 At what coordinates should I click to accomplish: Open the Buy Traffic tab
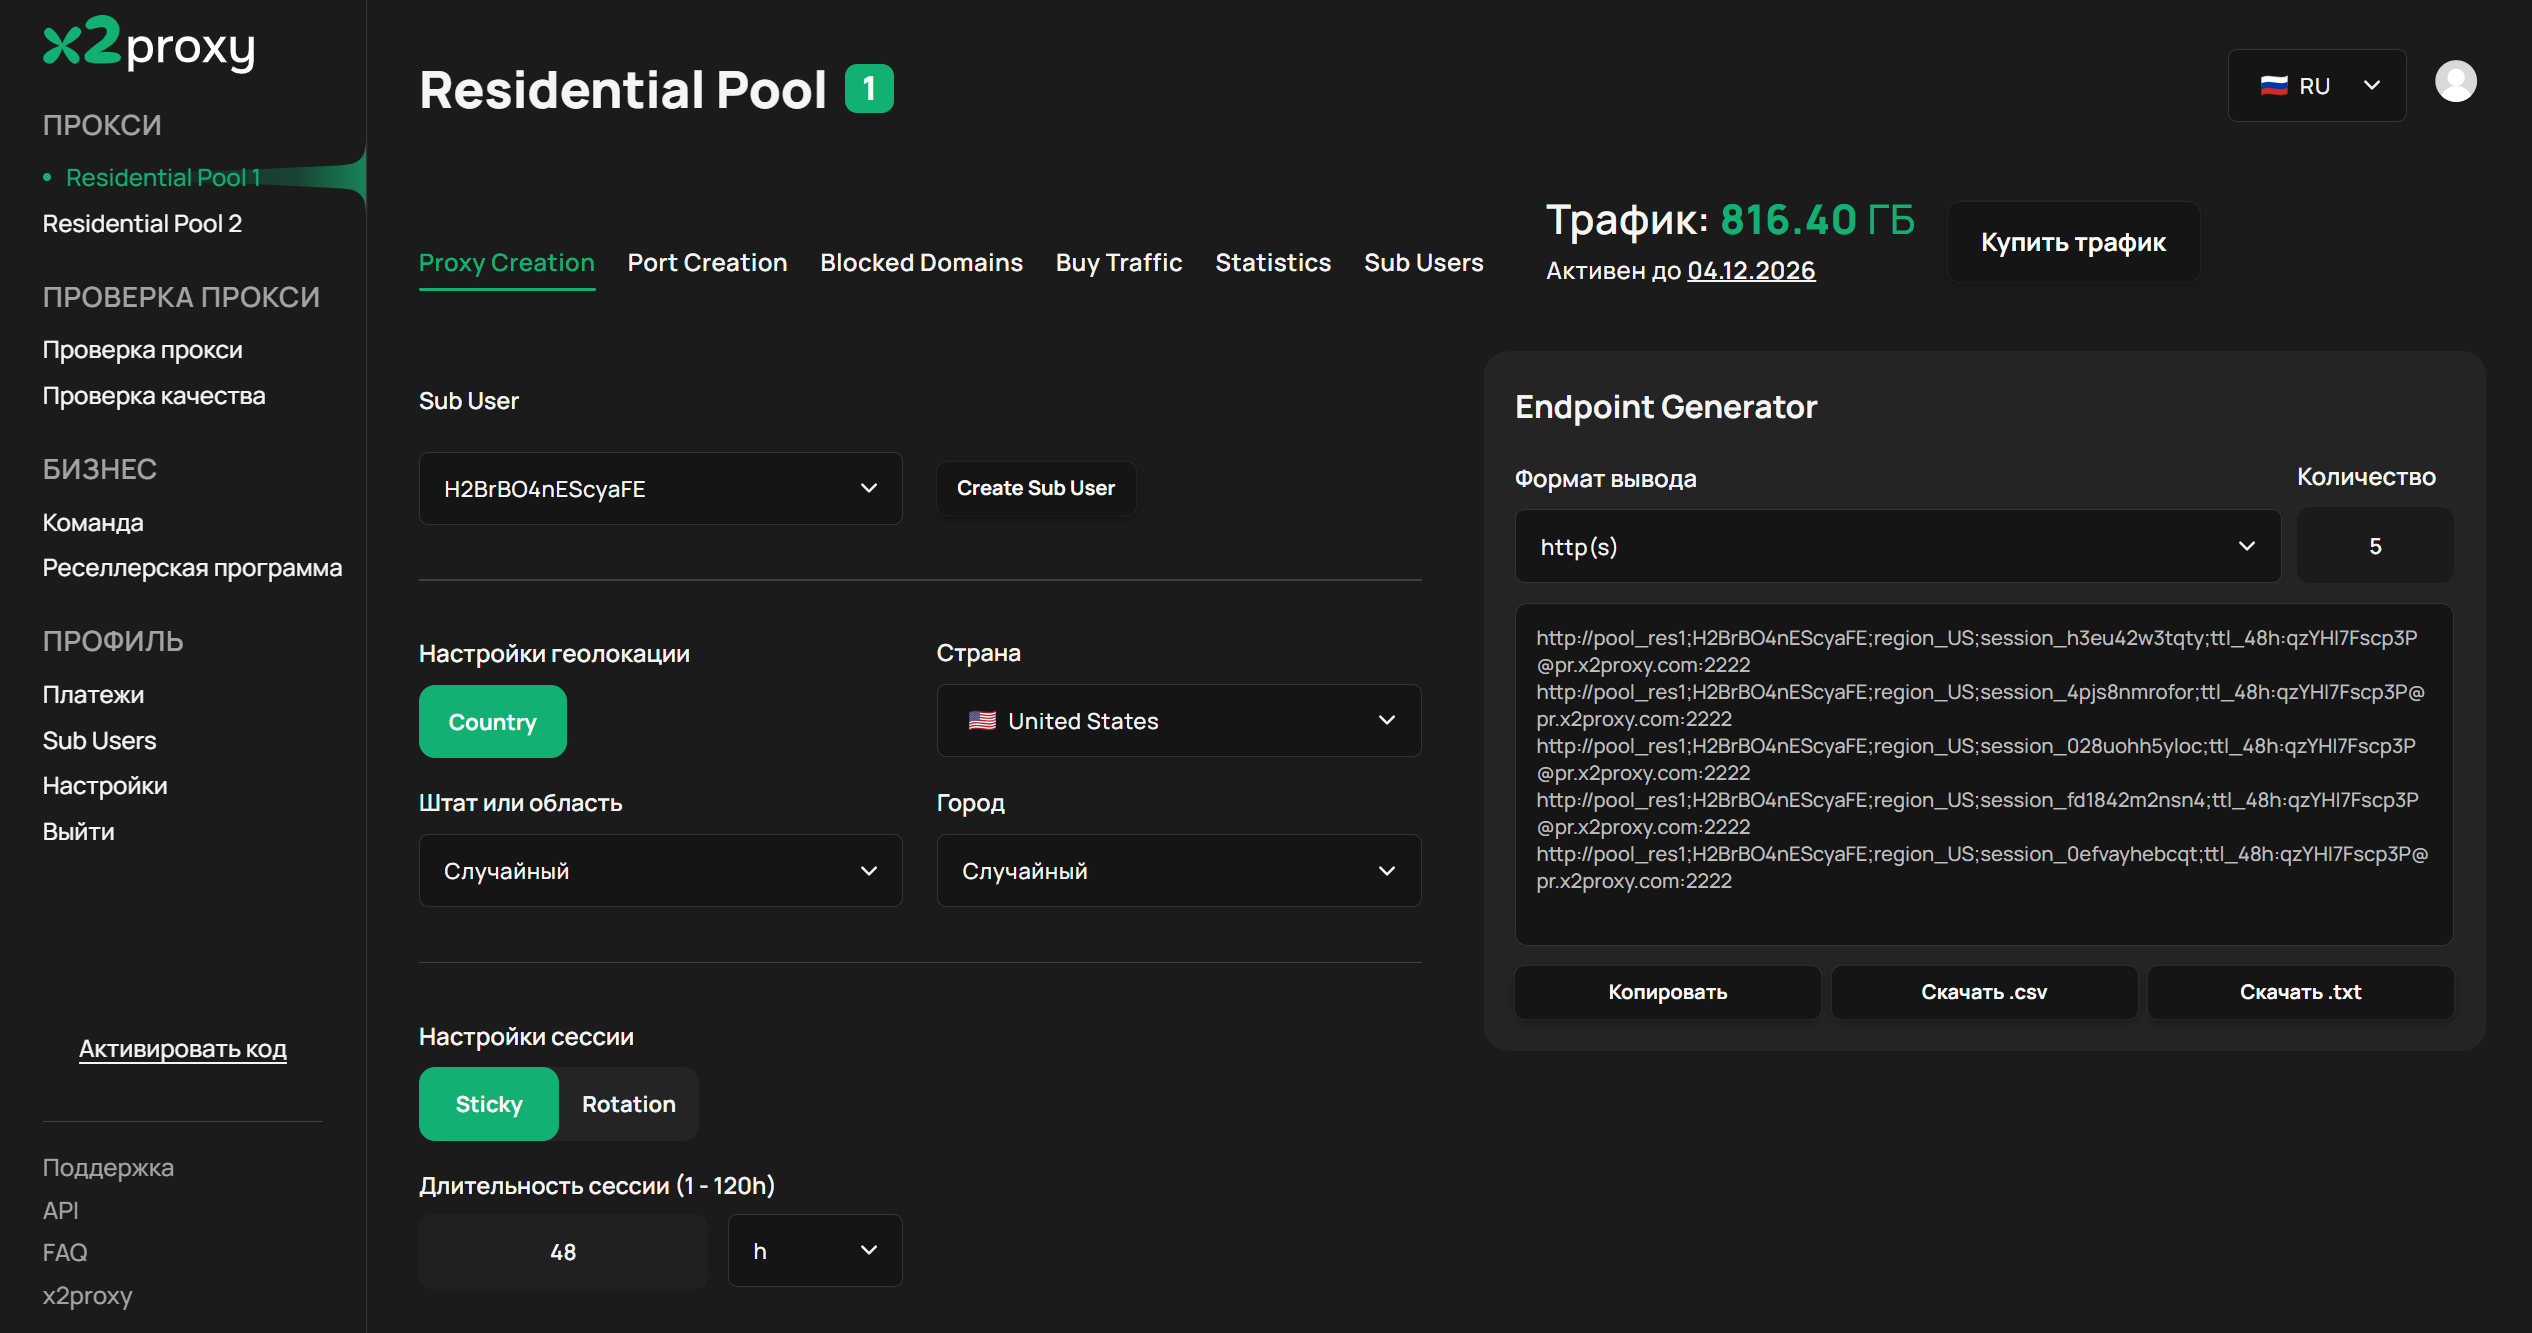coord(1119,263)
